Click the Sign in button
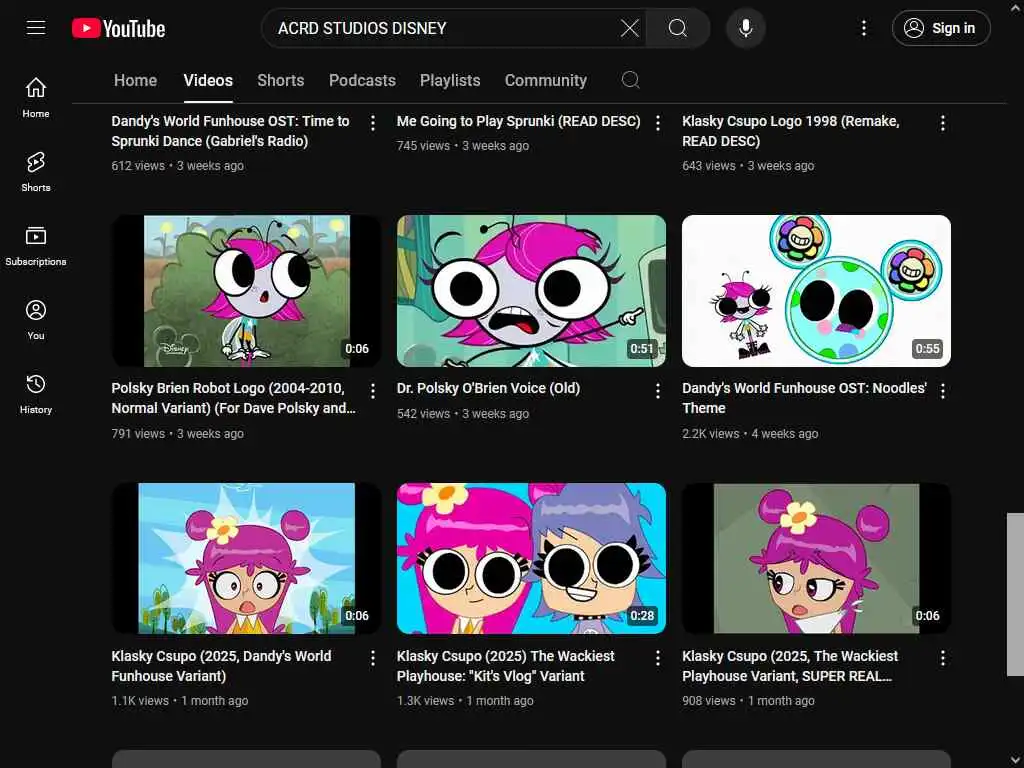The image size is (1024, 768). 941,28
